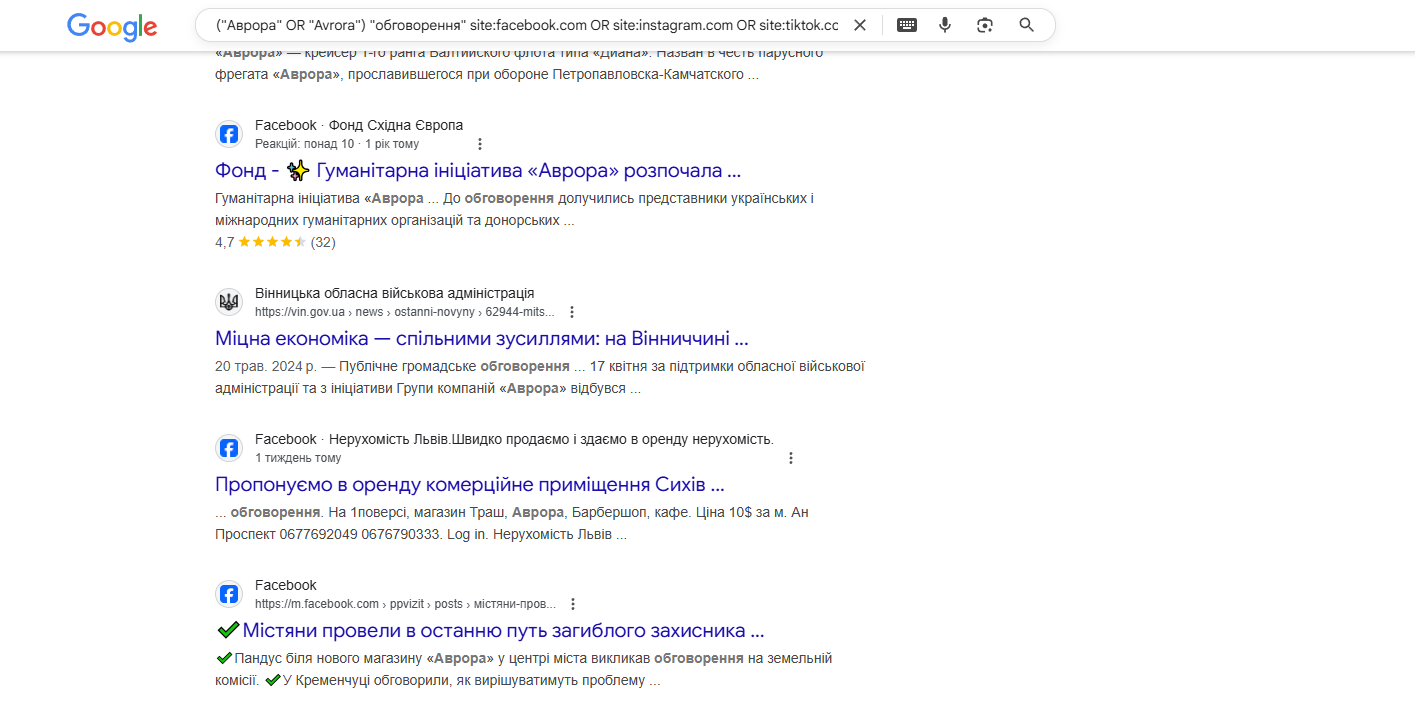Viewport: 1415px width, 709px height.
Task: Select the 4,7 star rating row
Action: 275,242
